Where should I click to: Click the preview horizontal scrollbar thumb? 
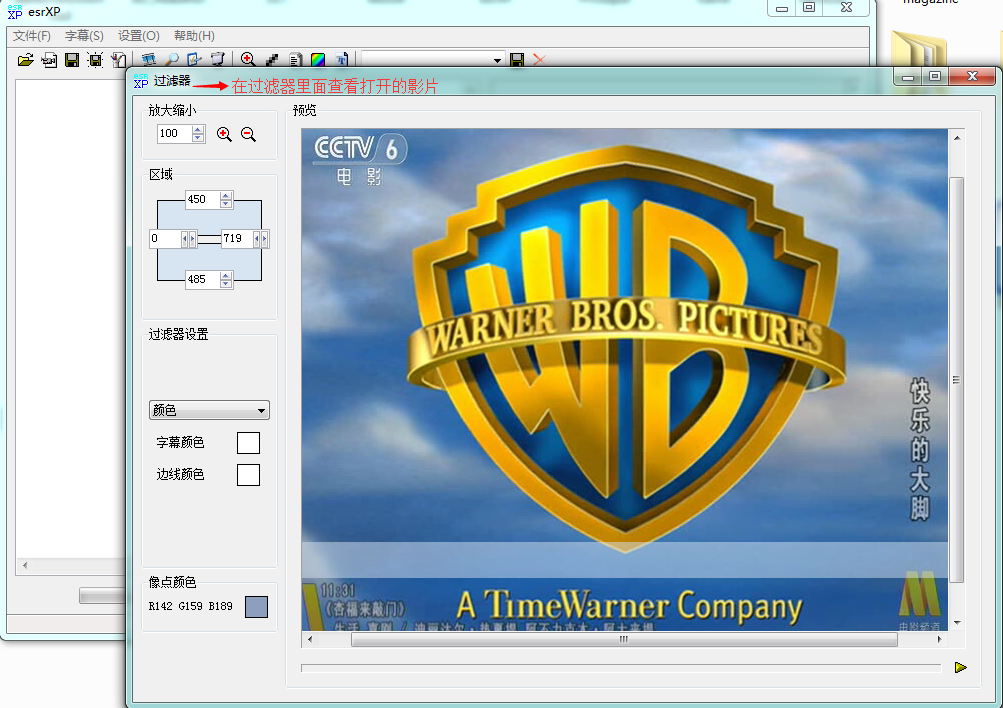point(624,639)
